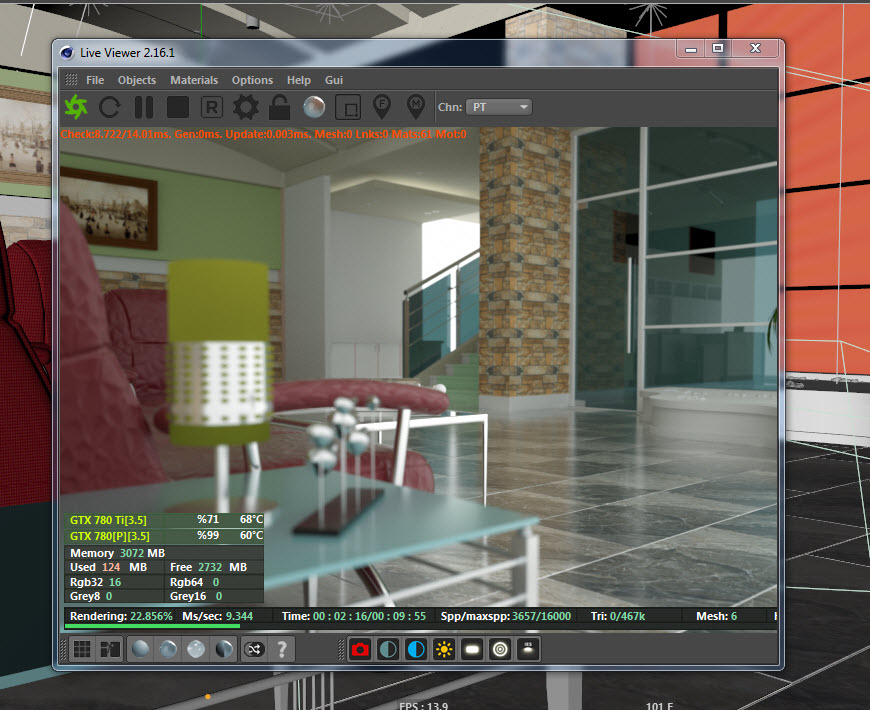Click the shuffle arrows icon
870x710 pixels.
coord(254,649)
